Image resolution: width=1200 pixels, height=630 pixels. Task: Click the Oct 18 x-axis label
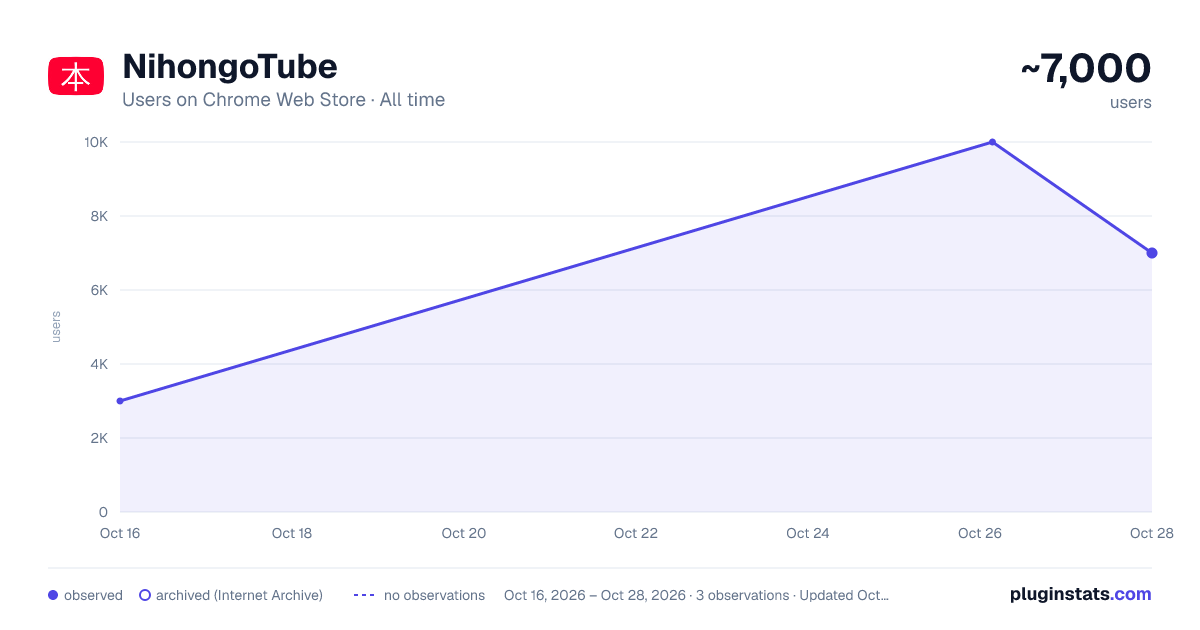(292, 533)
